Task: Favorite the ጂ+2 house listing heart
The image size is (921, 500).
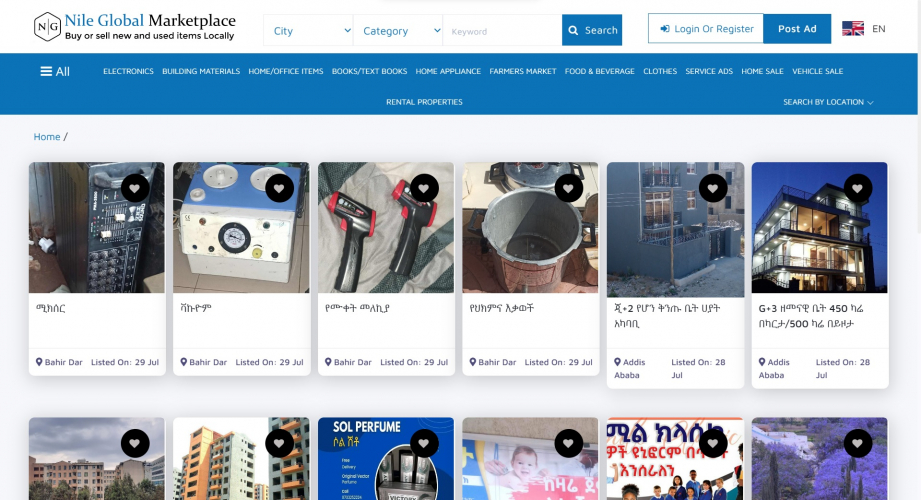Action: 713,188
